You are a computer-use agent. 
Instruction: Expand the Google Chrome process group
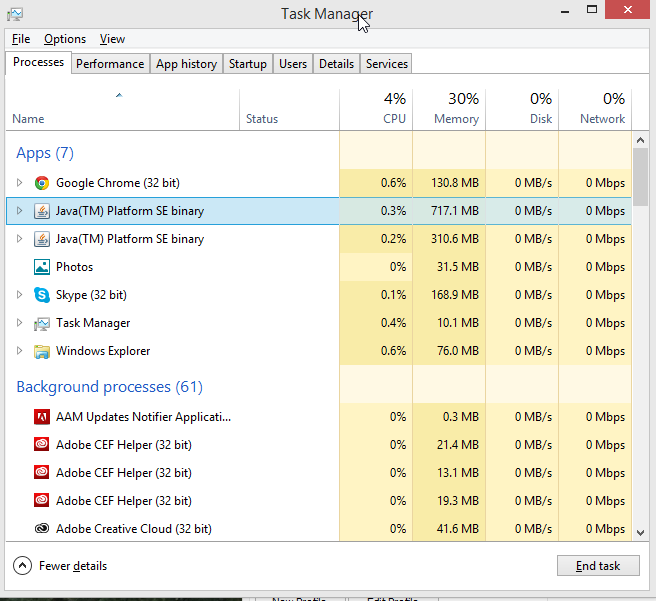pos(19,183)
